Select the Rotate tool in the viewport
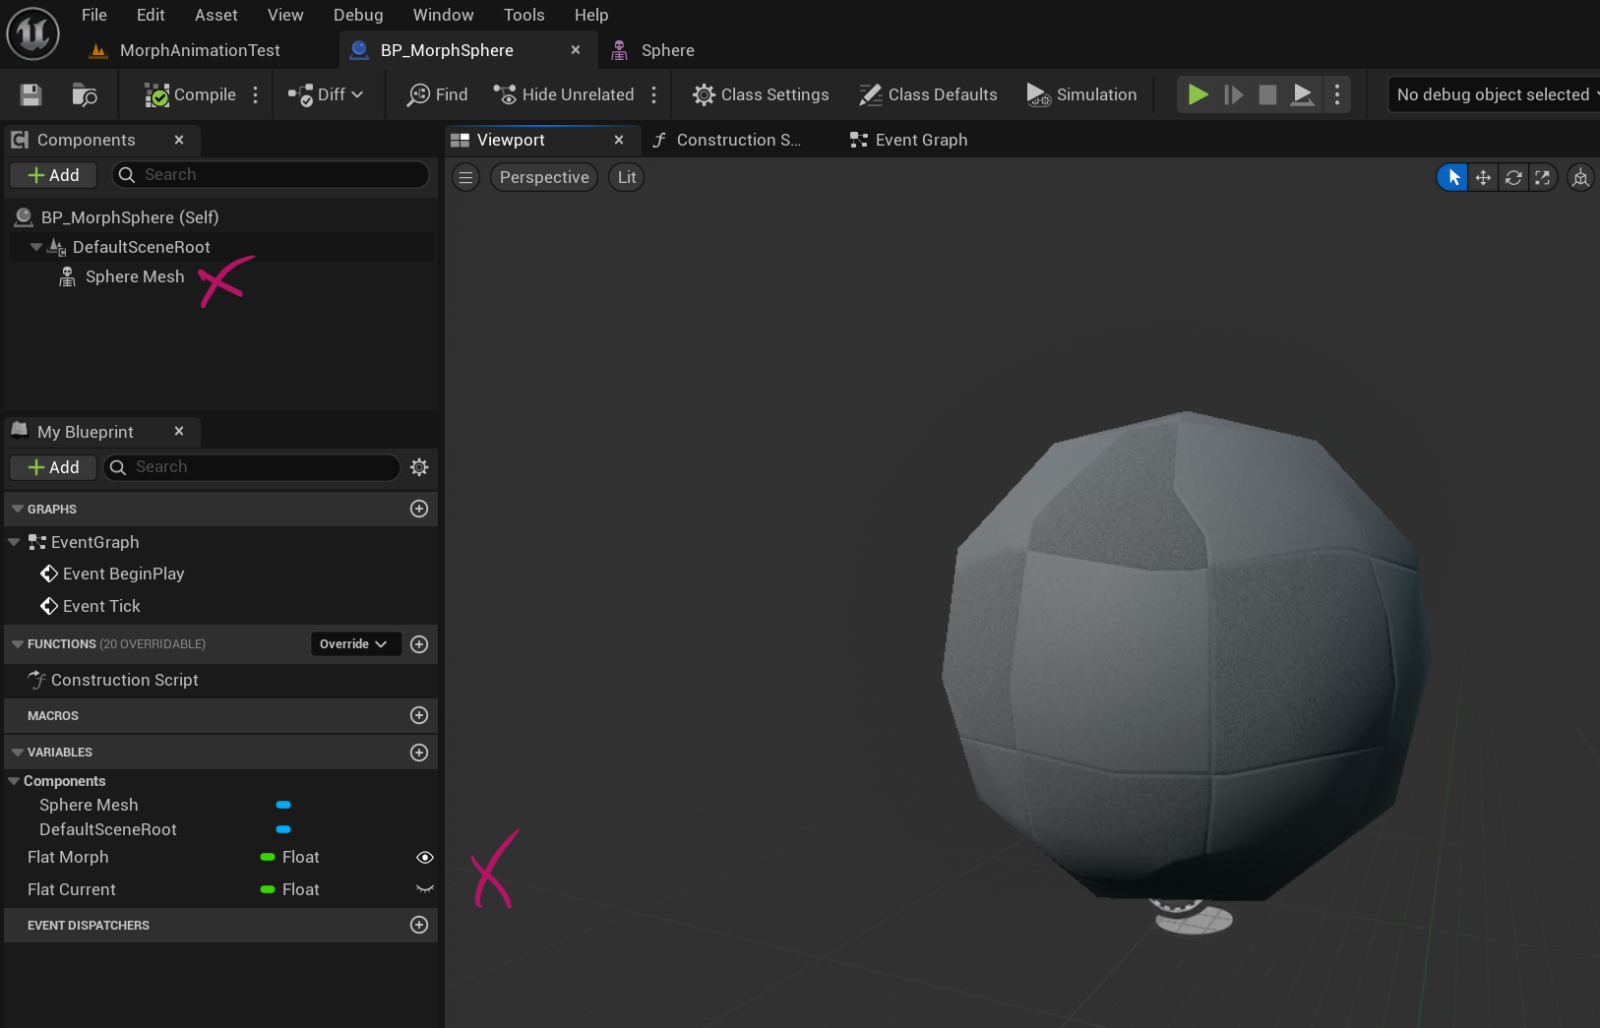This screenshot has height=1028, width=1600. [1513, 177]
